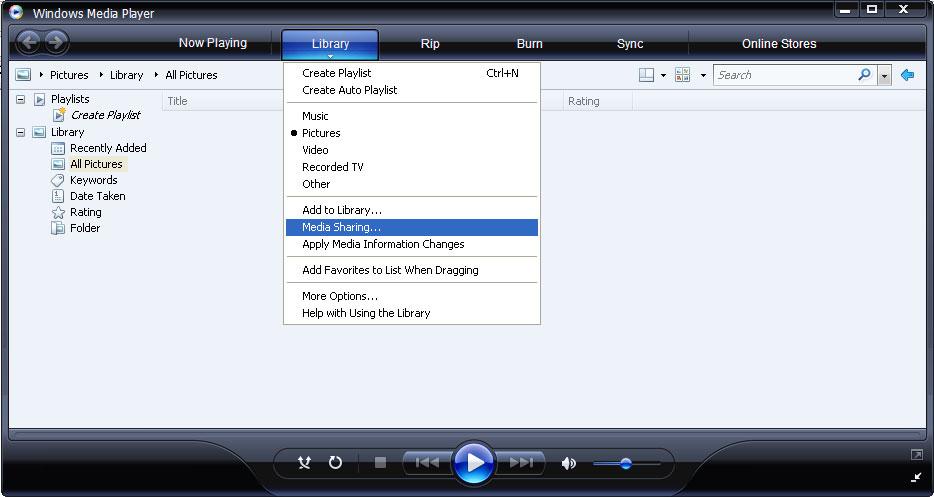
Task: Choose Apply Media Information Changes
Action: (x=411, y=244)
